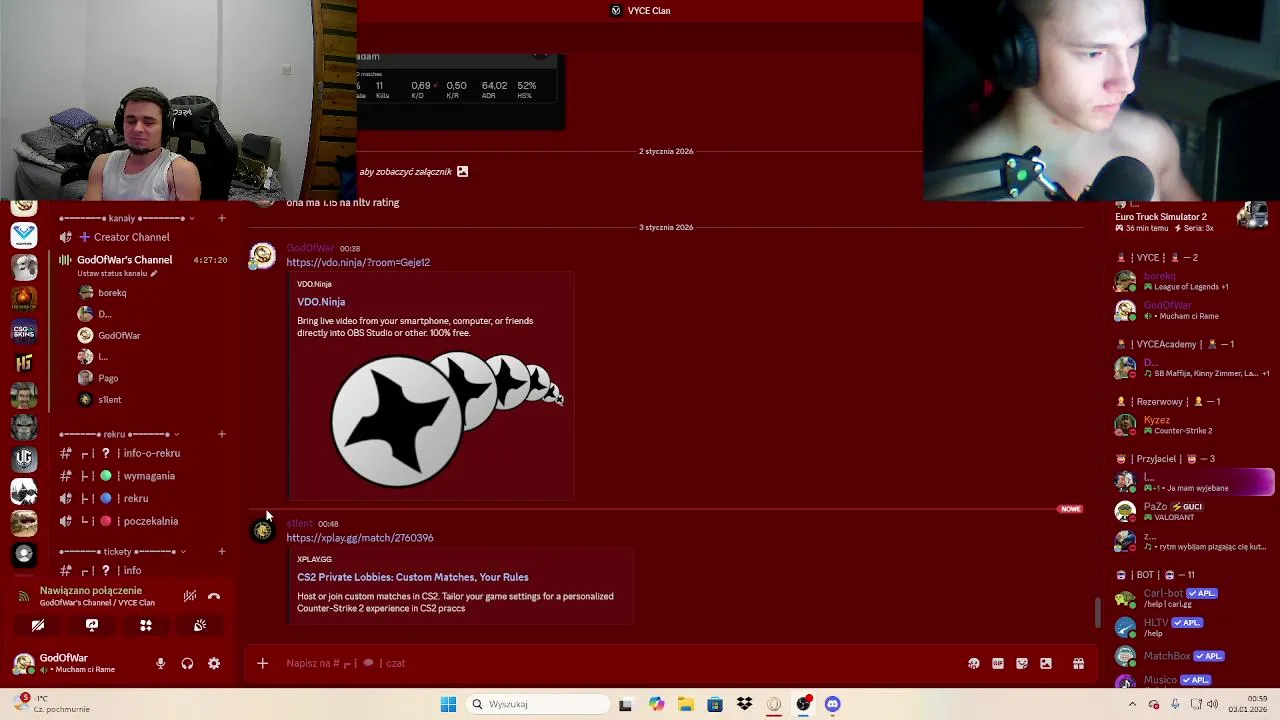Viewport: 1280px width, 720px height.
Task: Open the vdo.ninja room link
Action: (x=358, y=262)
